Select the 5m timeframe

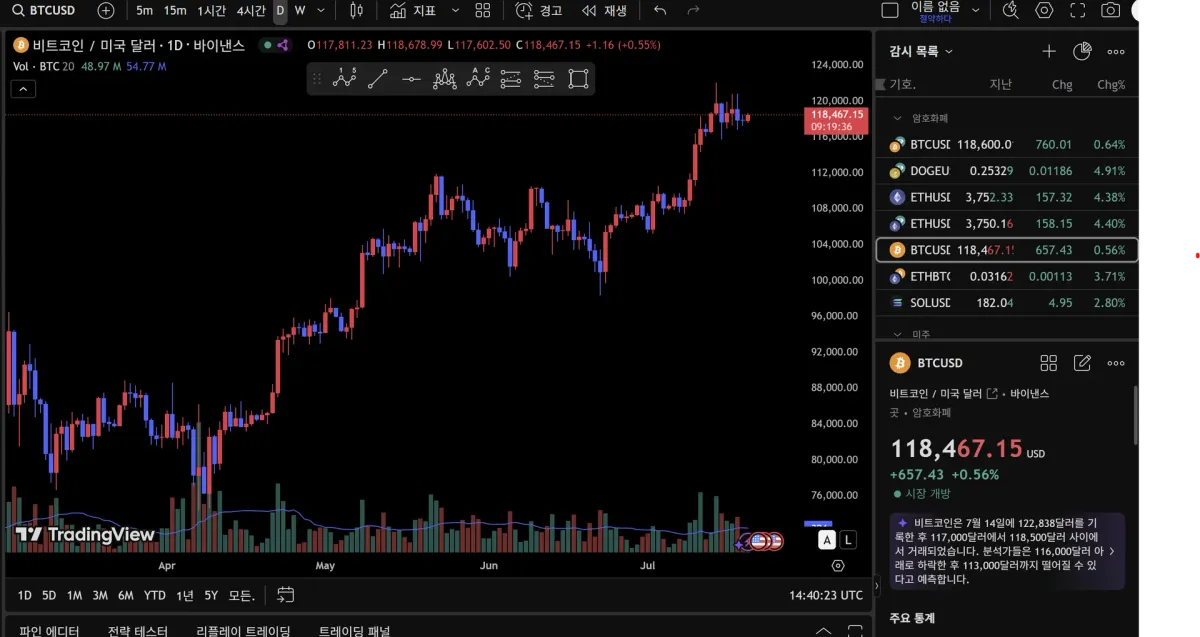pos(144,10)
